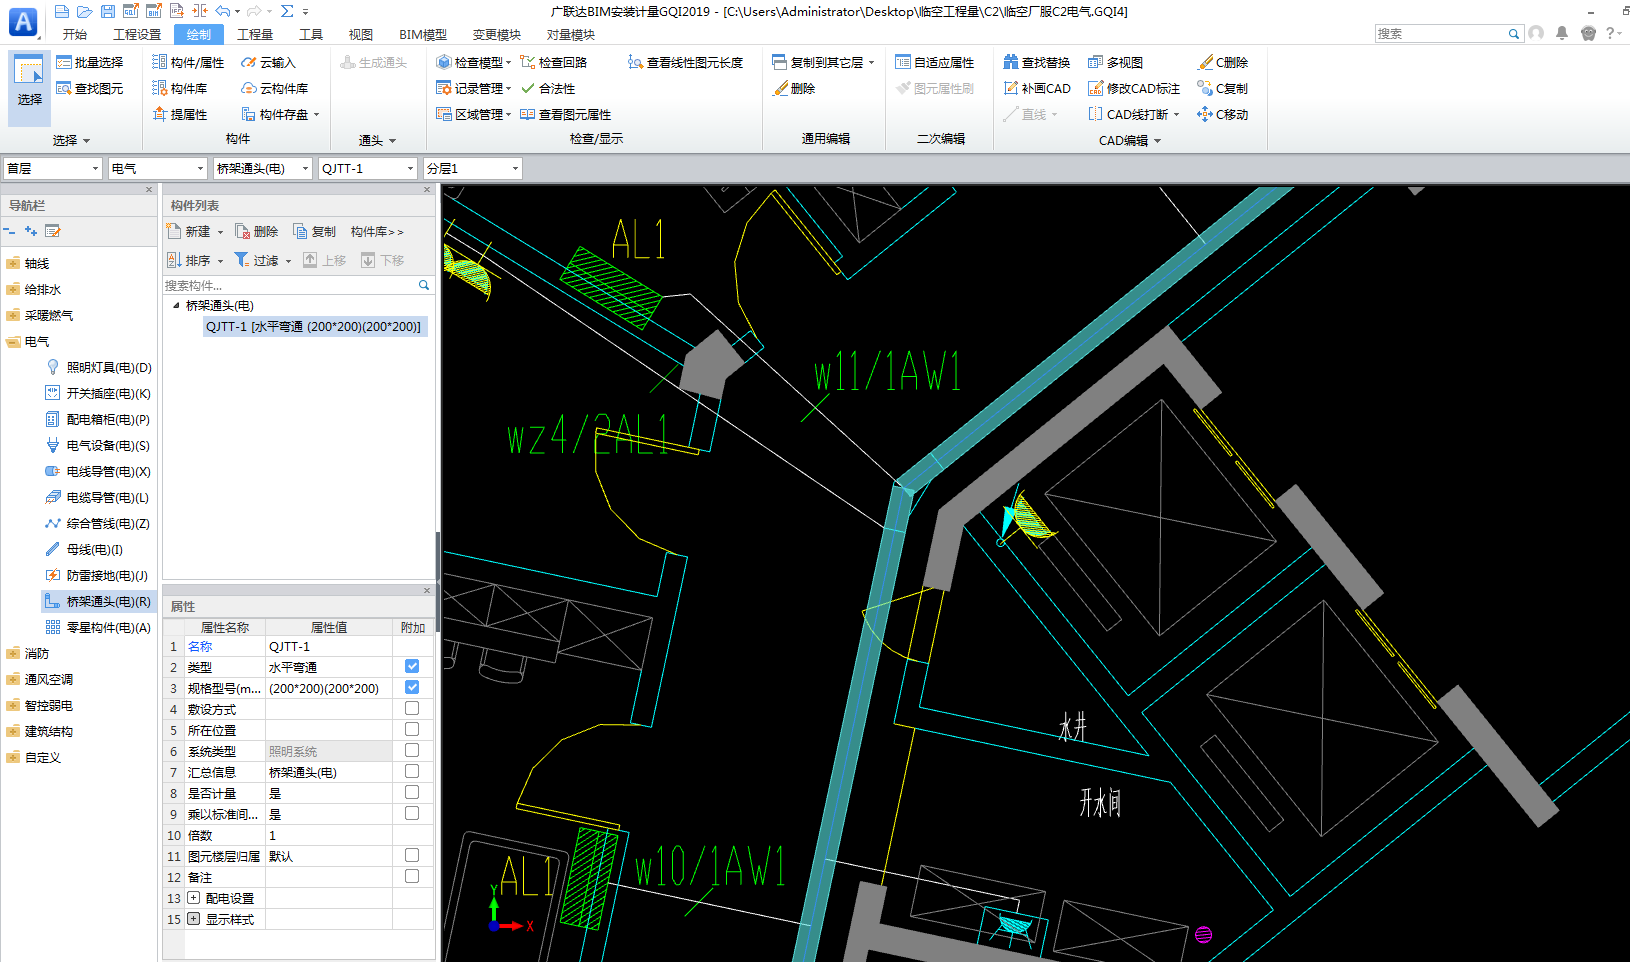The width and height of the screenshot is (1630, 962).
Task: Check the 附加 box for 备注 row
Action: (412, 876)
